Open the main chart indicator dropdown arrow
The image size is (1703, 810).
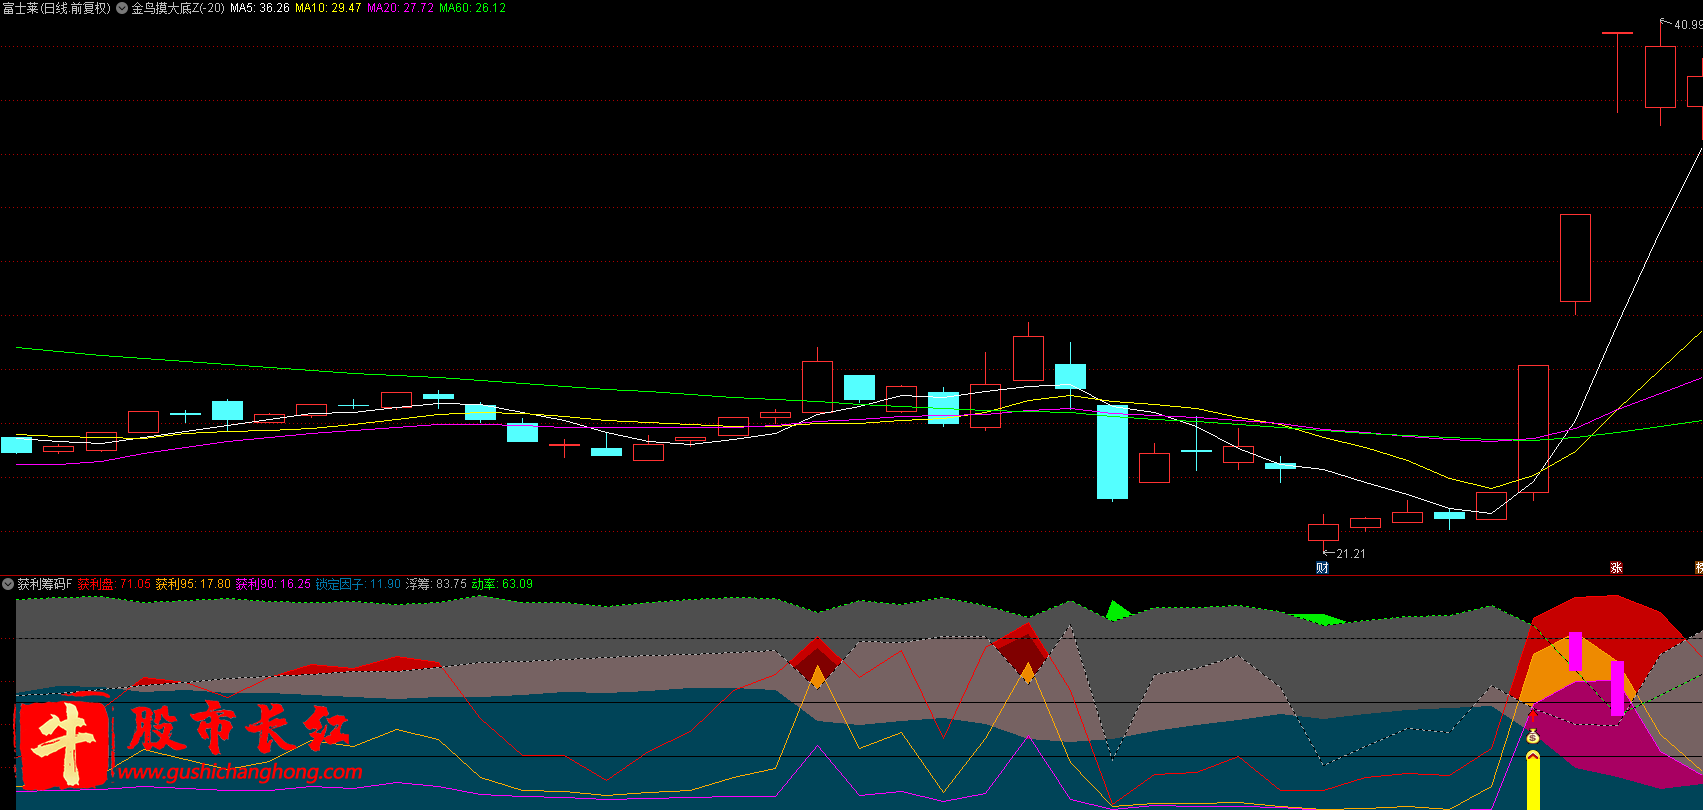click(x=122, y=8)
